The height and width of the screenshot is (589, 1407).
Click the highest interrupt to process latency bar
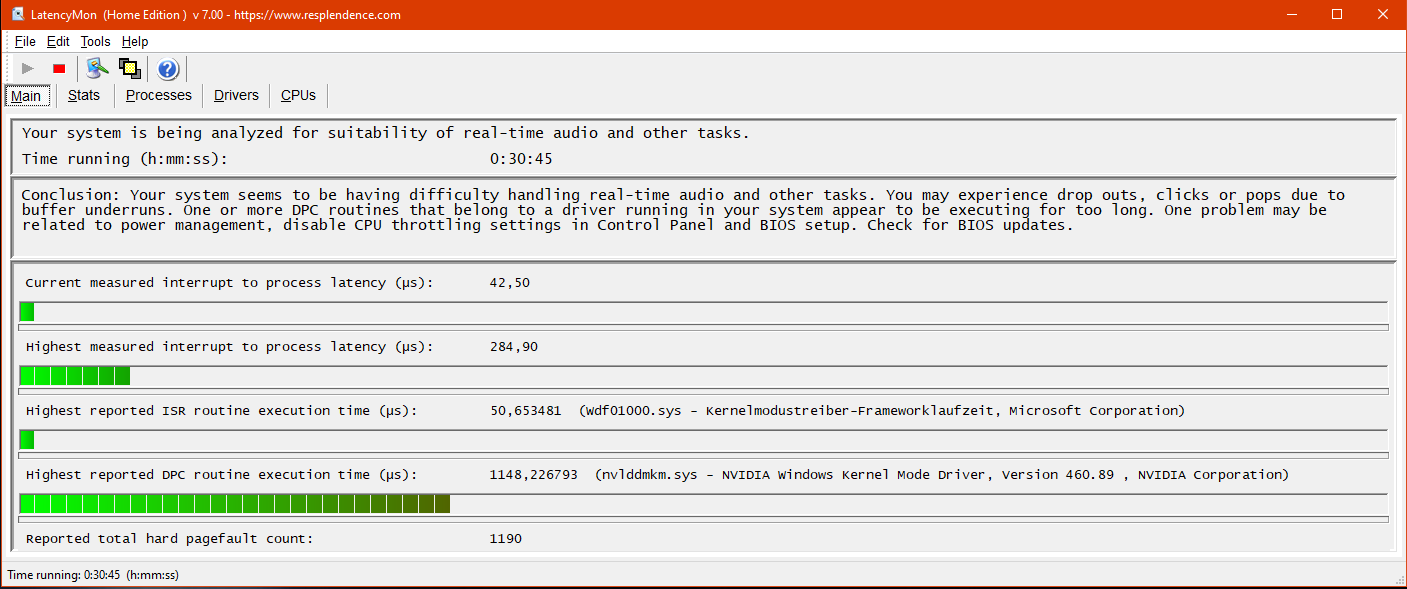click(703, 376)
